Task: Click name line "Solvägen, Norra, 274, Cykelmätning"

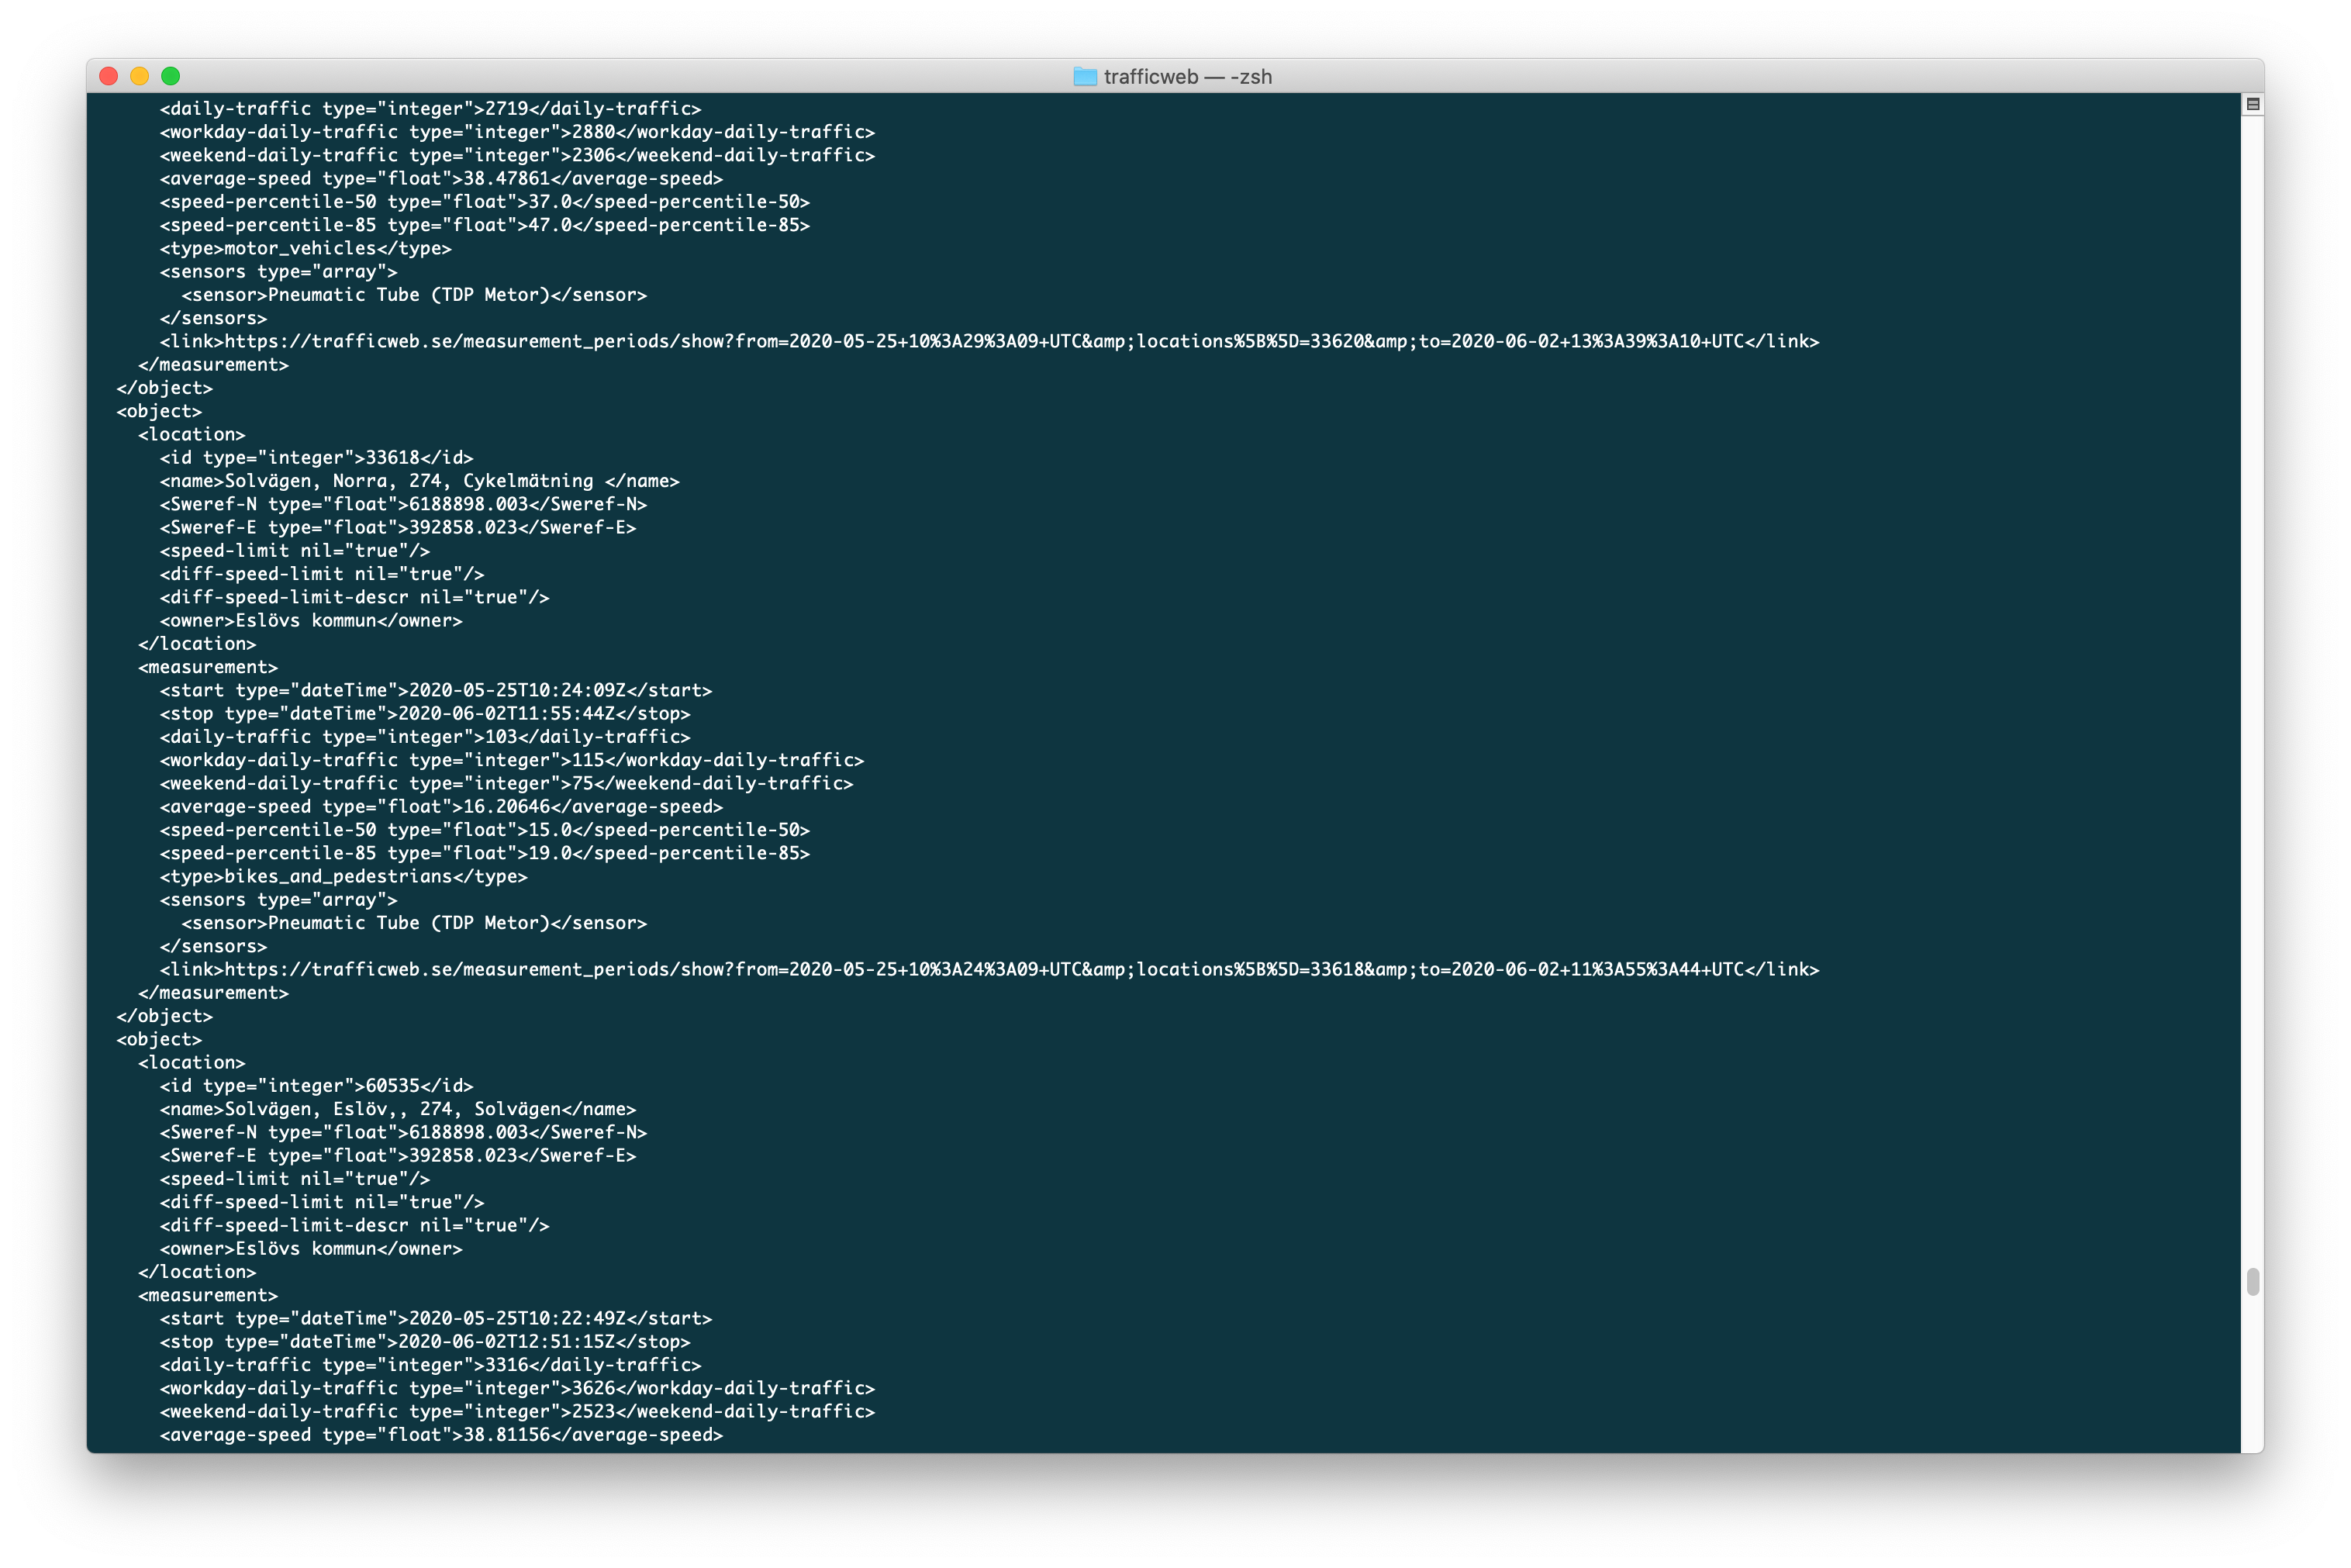Action: point(420,481)
